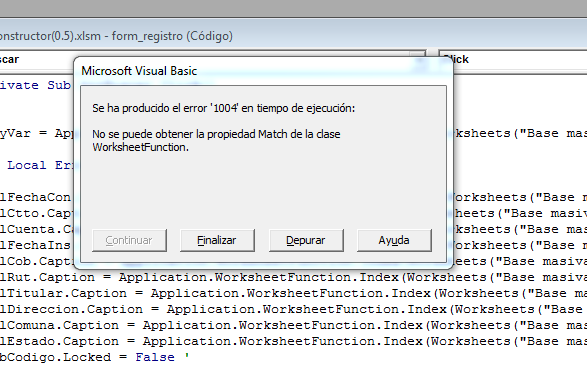Viewport: 587px width, 367px height.
Task: Click the Finalizar button
Action: [x=217, y=240]
